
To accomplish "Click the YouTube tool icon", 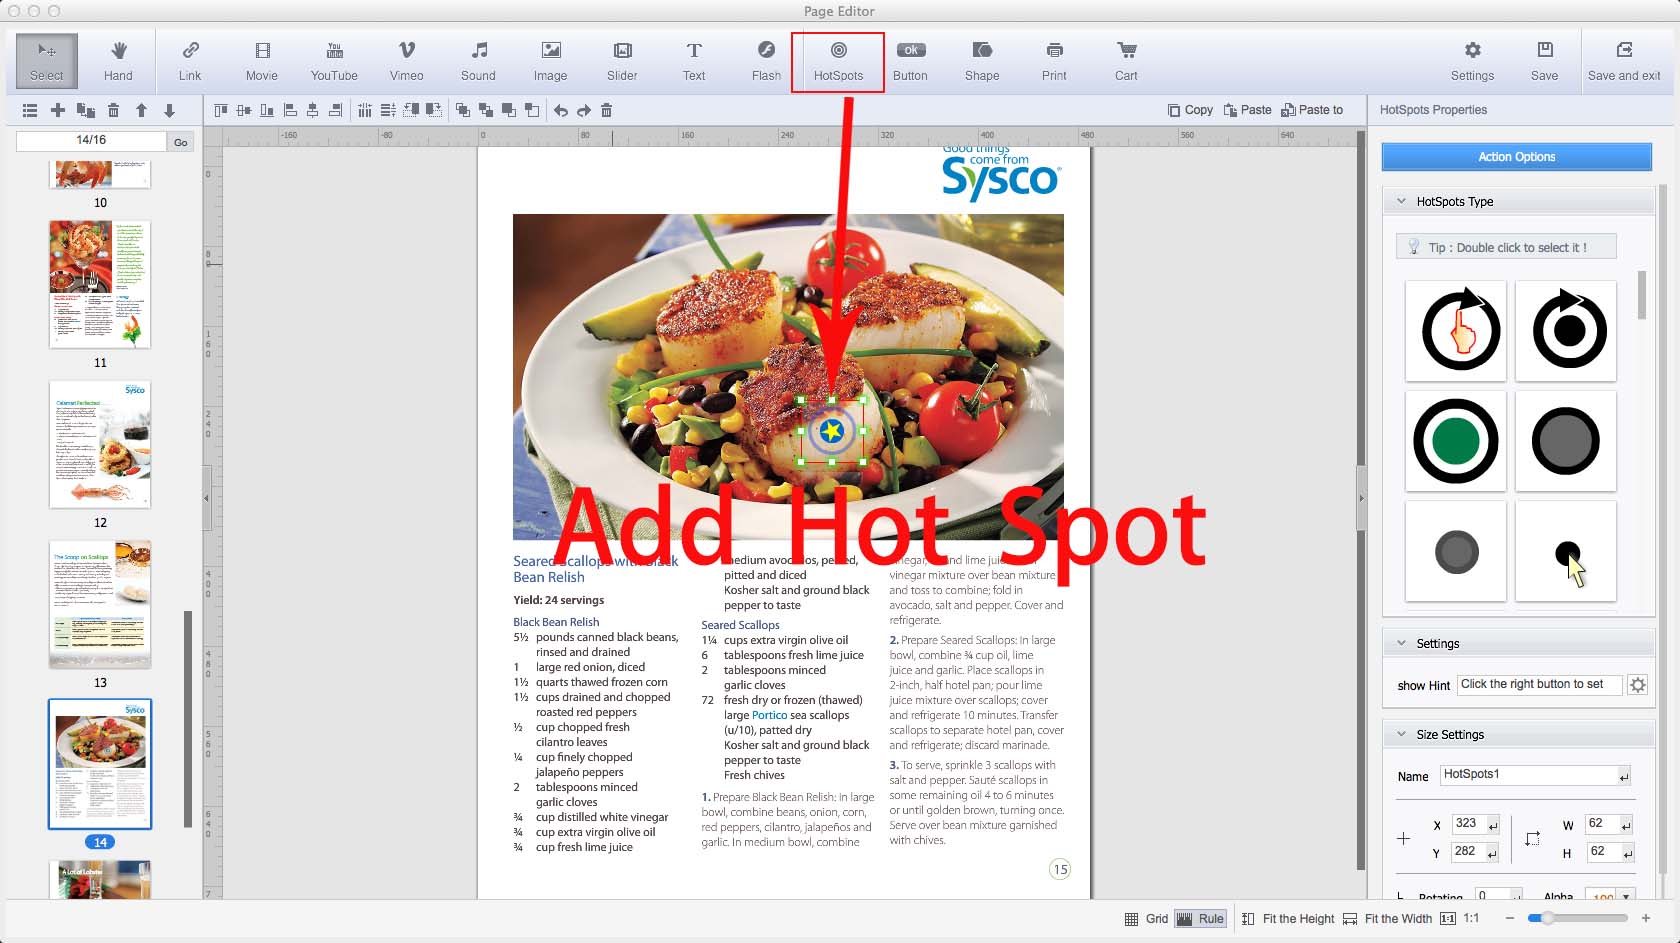I will 334,61.
